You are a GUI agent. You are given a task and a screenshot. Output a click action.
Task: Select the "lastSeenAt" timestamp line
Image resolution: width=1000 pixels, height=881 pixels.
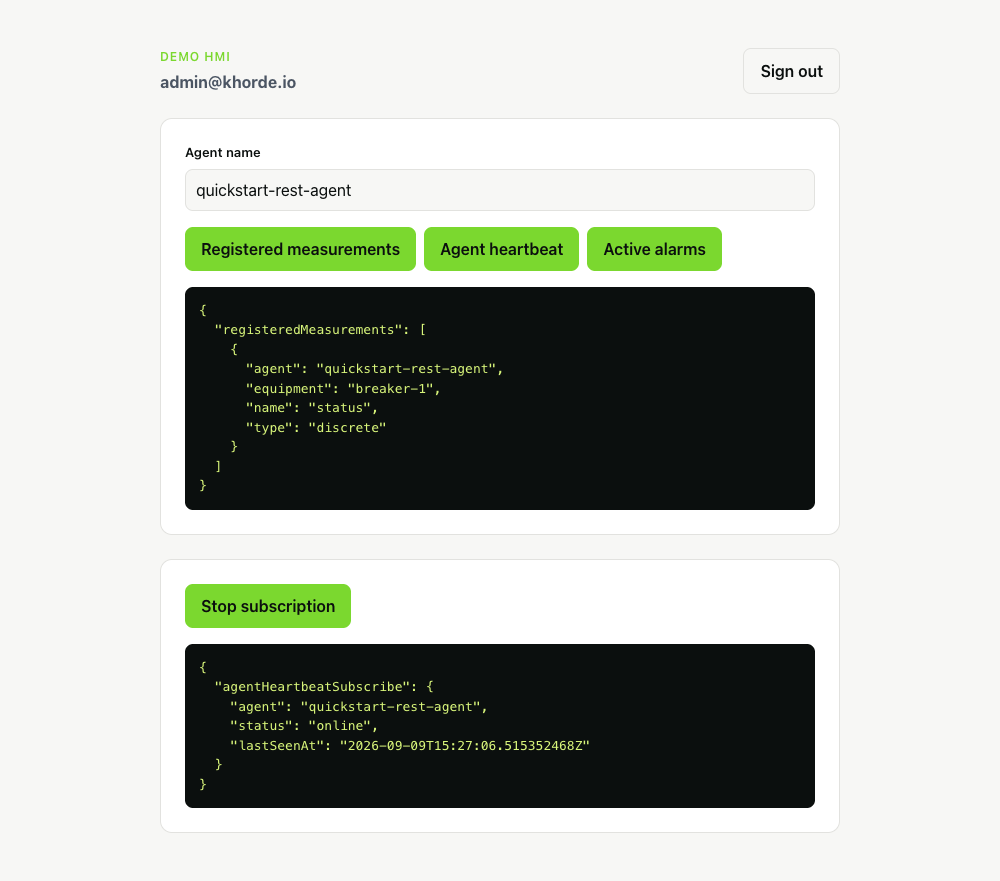410,746
